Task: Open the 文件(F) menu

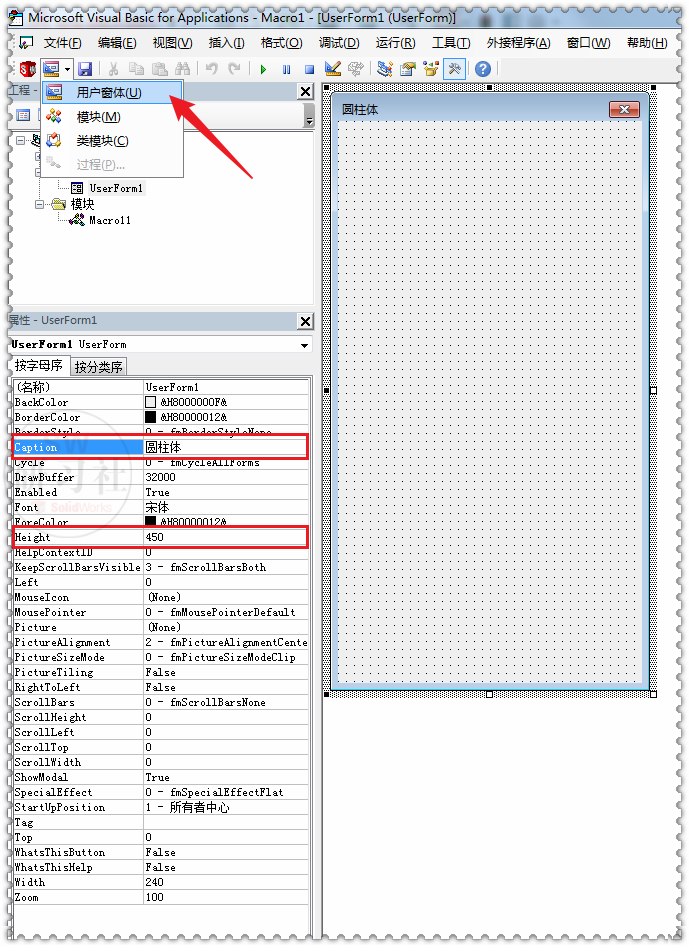Action: click(x=62, y=43)
